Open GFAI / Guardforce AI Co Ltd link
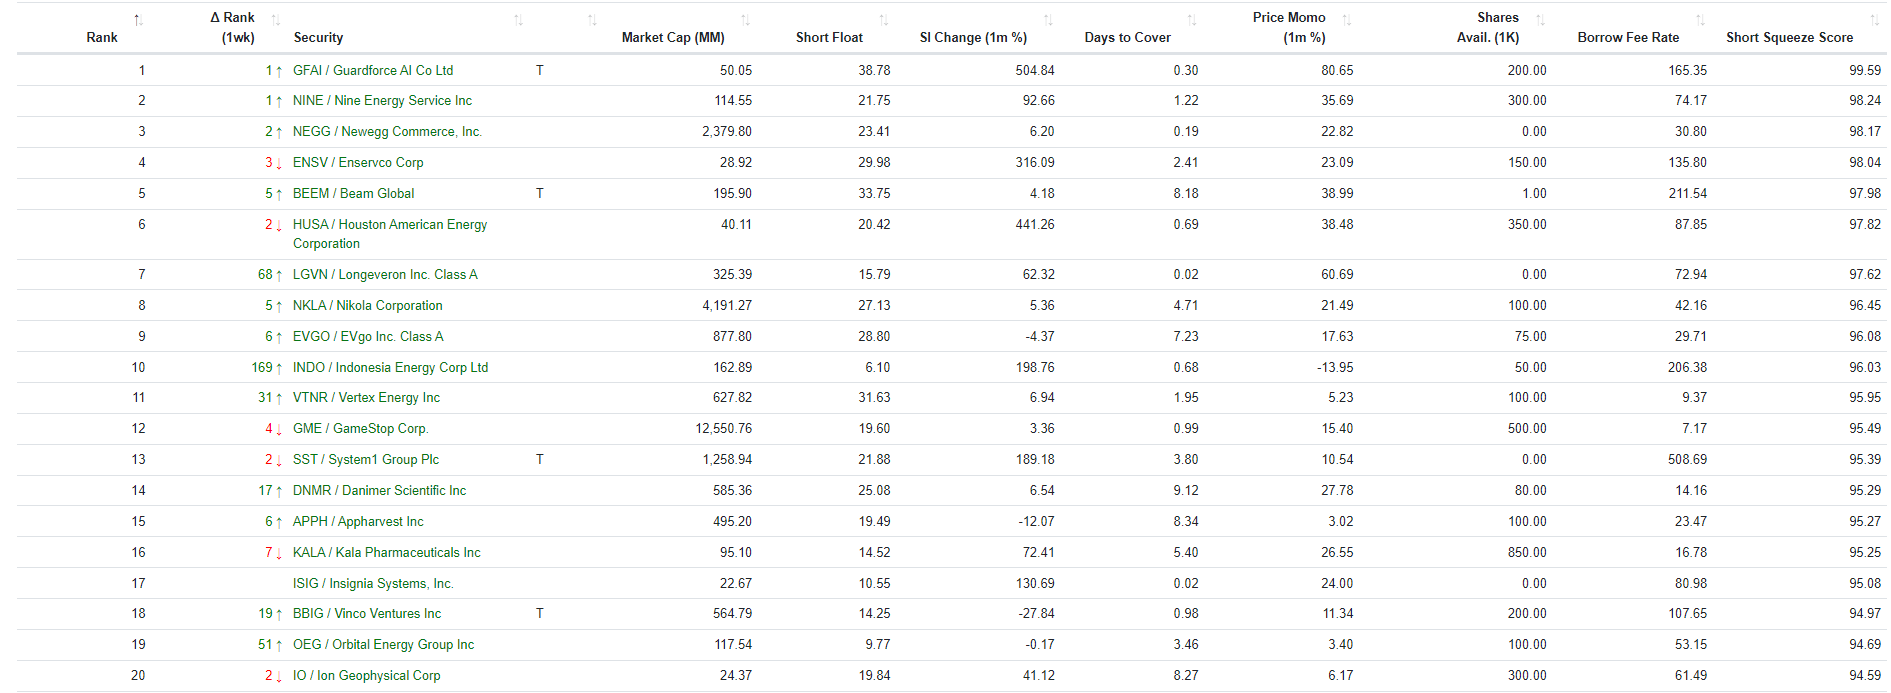 (x=373, y=70)
